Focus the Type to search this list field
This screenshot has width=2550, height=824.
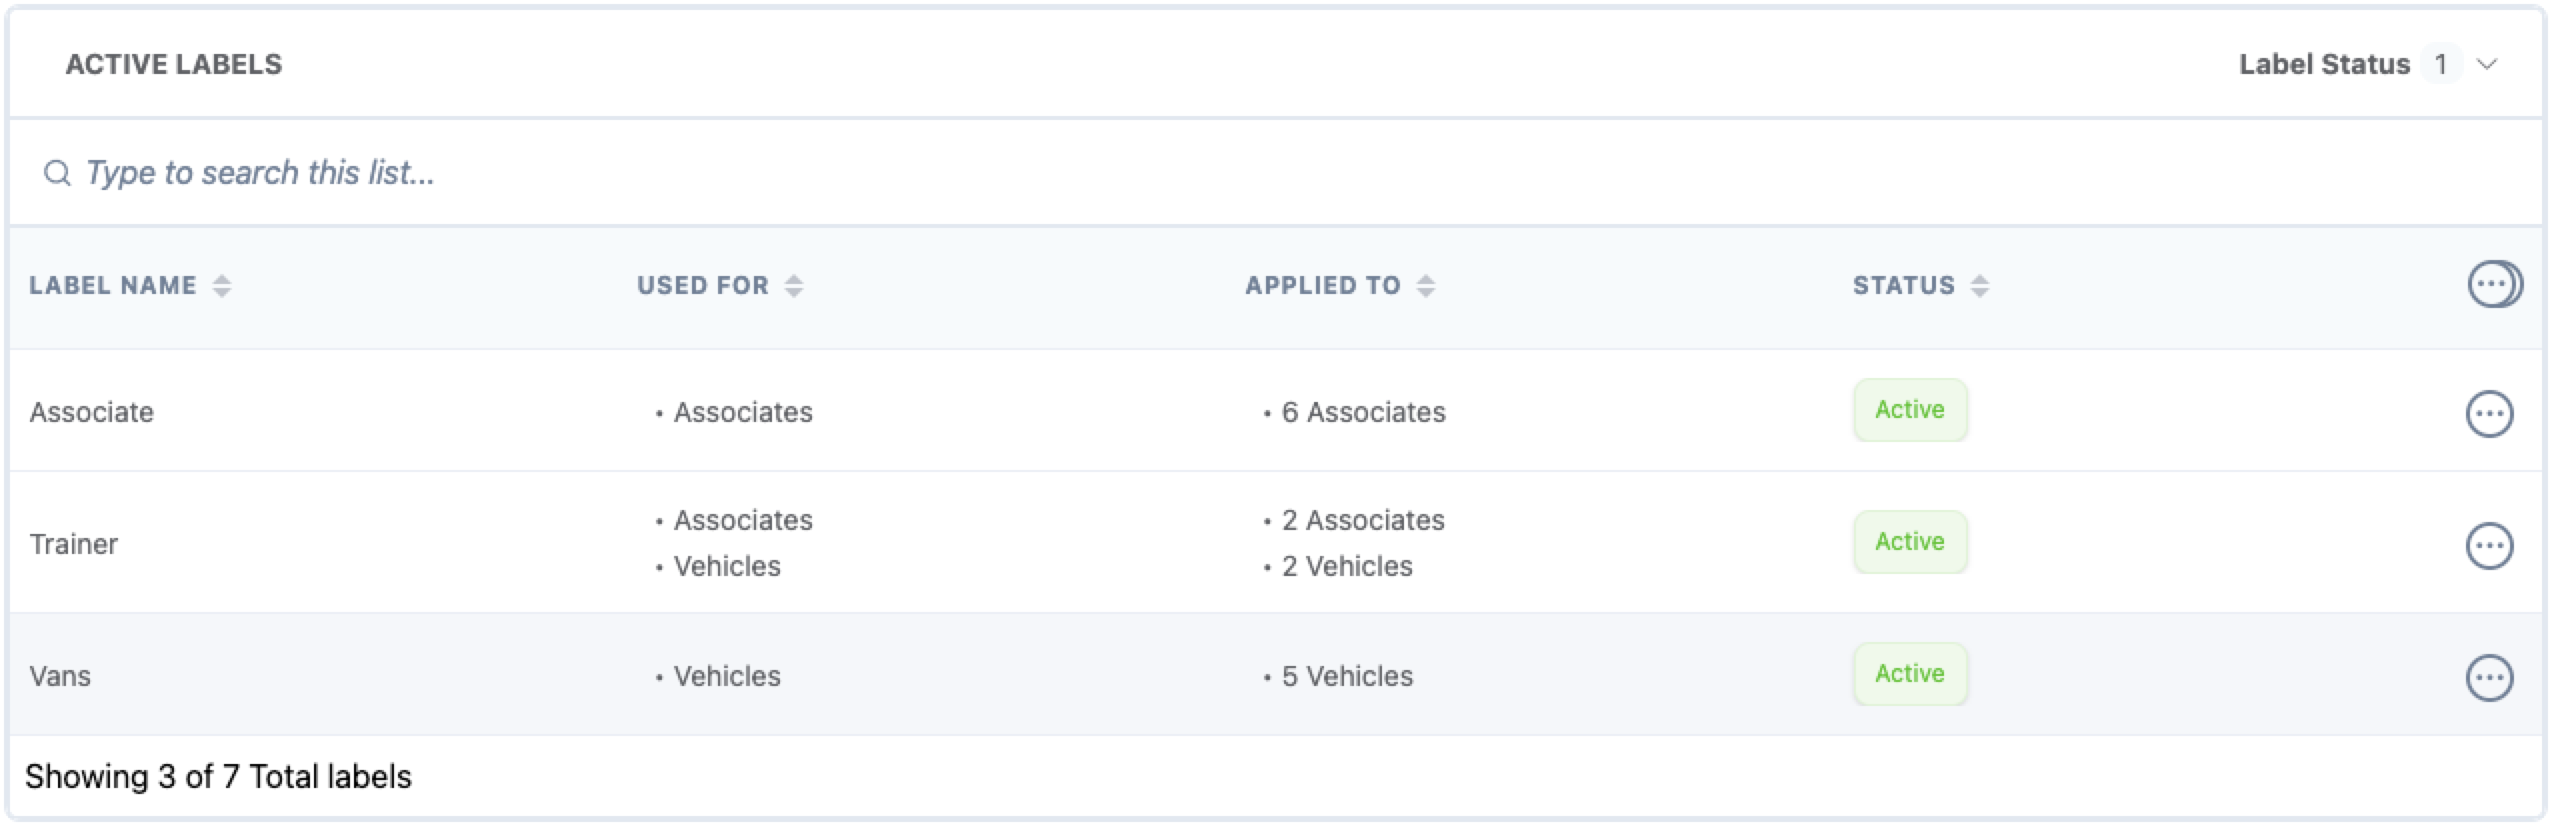click(x=700, y=173)
